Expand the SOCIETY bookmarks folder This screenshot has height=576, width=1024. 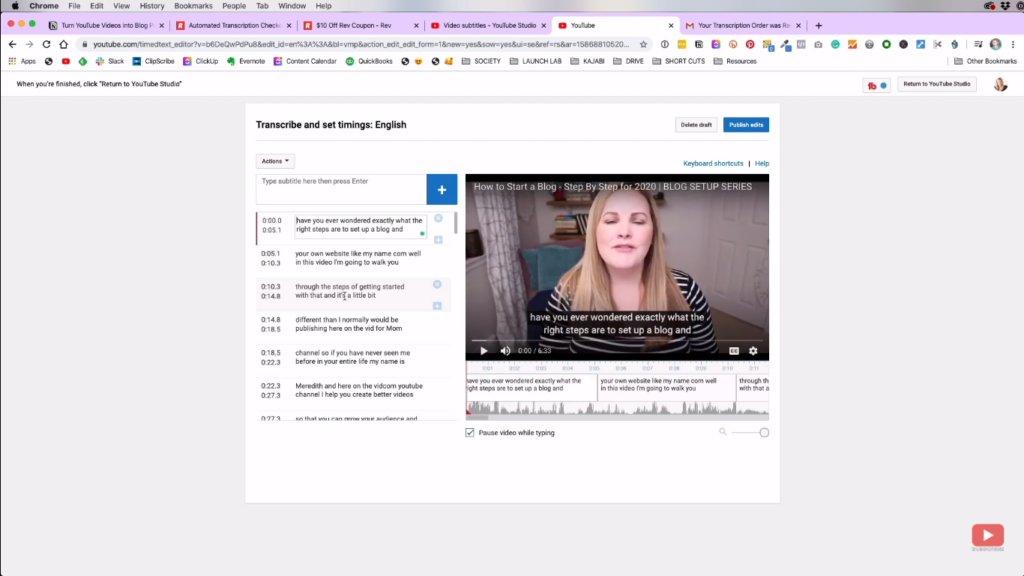pos(481,61)
